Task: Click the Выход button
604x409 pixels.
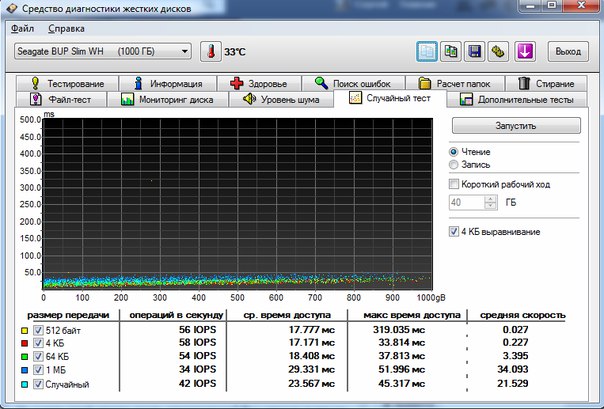Action: click(x=567, y=51)
